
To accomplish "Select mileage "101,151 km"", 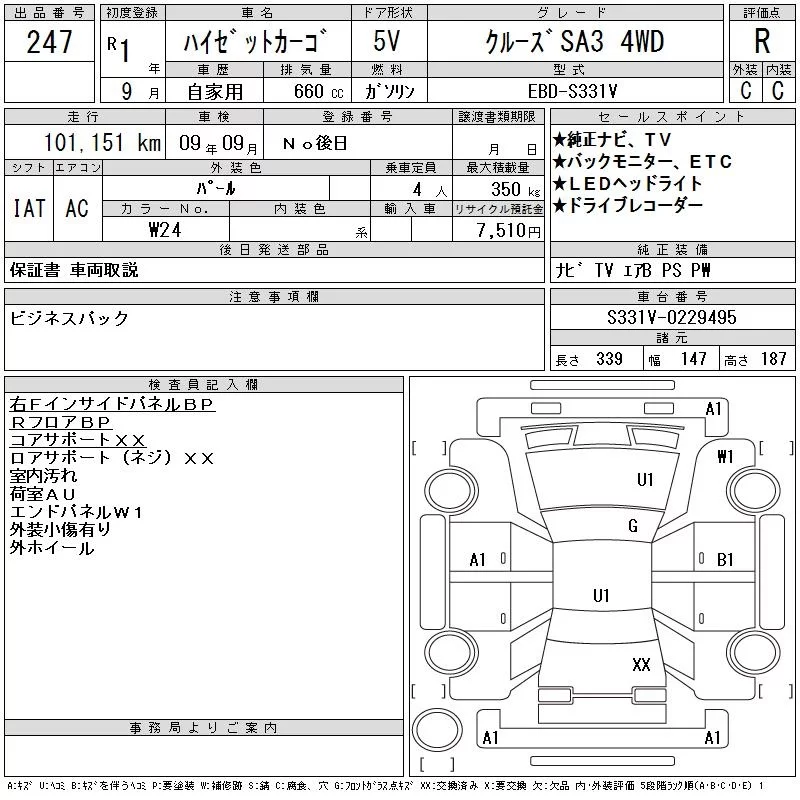I will 102,142.
